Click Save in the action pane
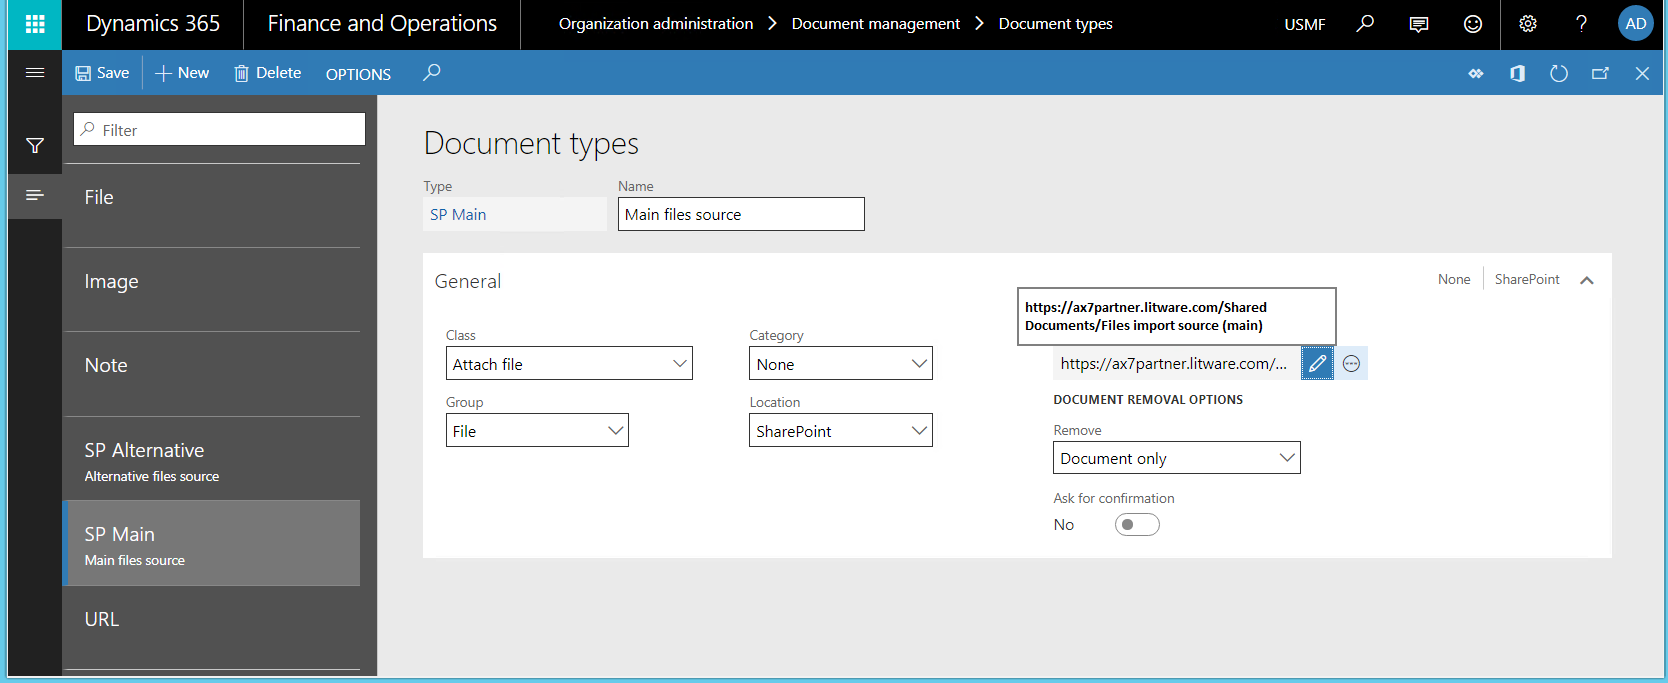Screen dimensions: 1668x683 (x=102, y=73)
